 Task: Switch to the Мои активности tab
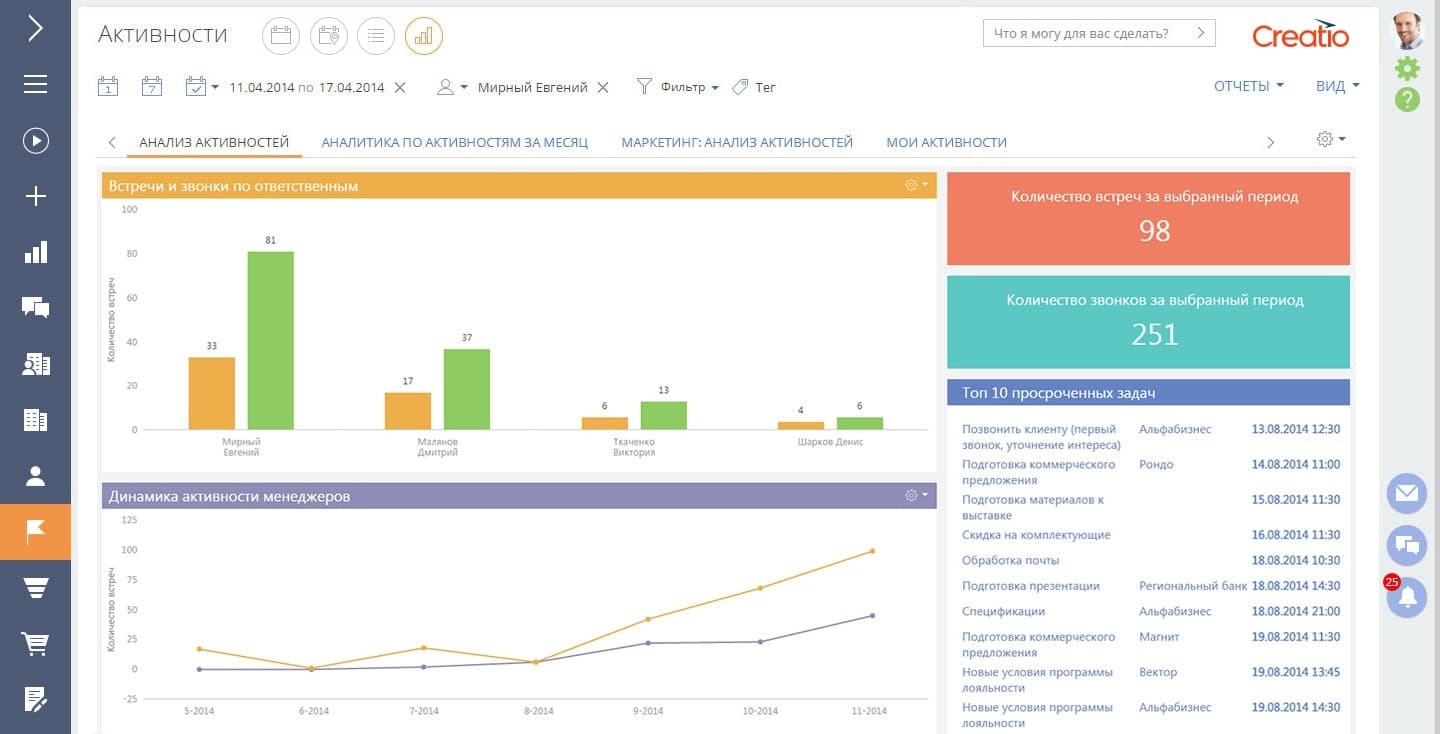946,142
